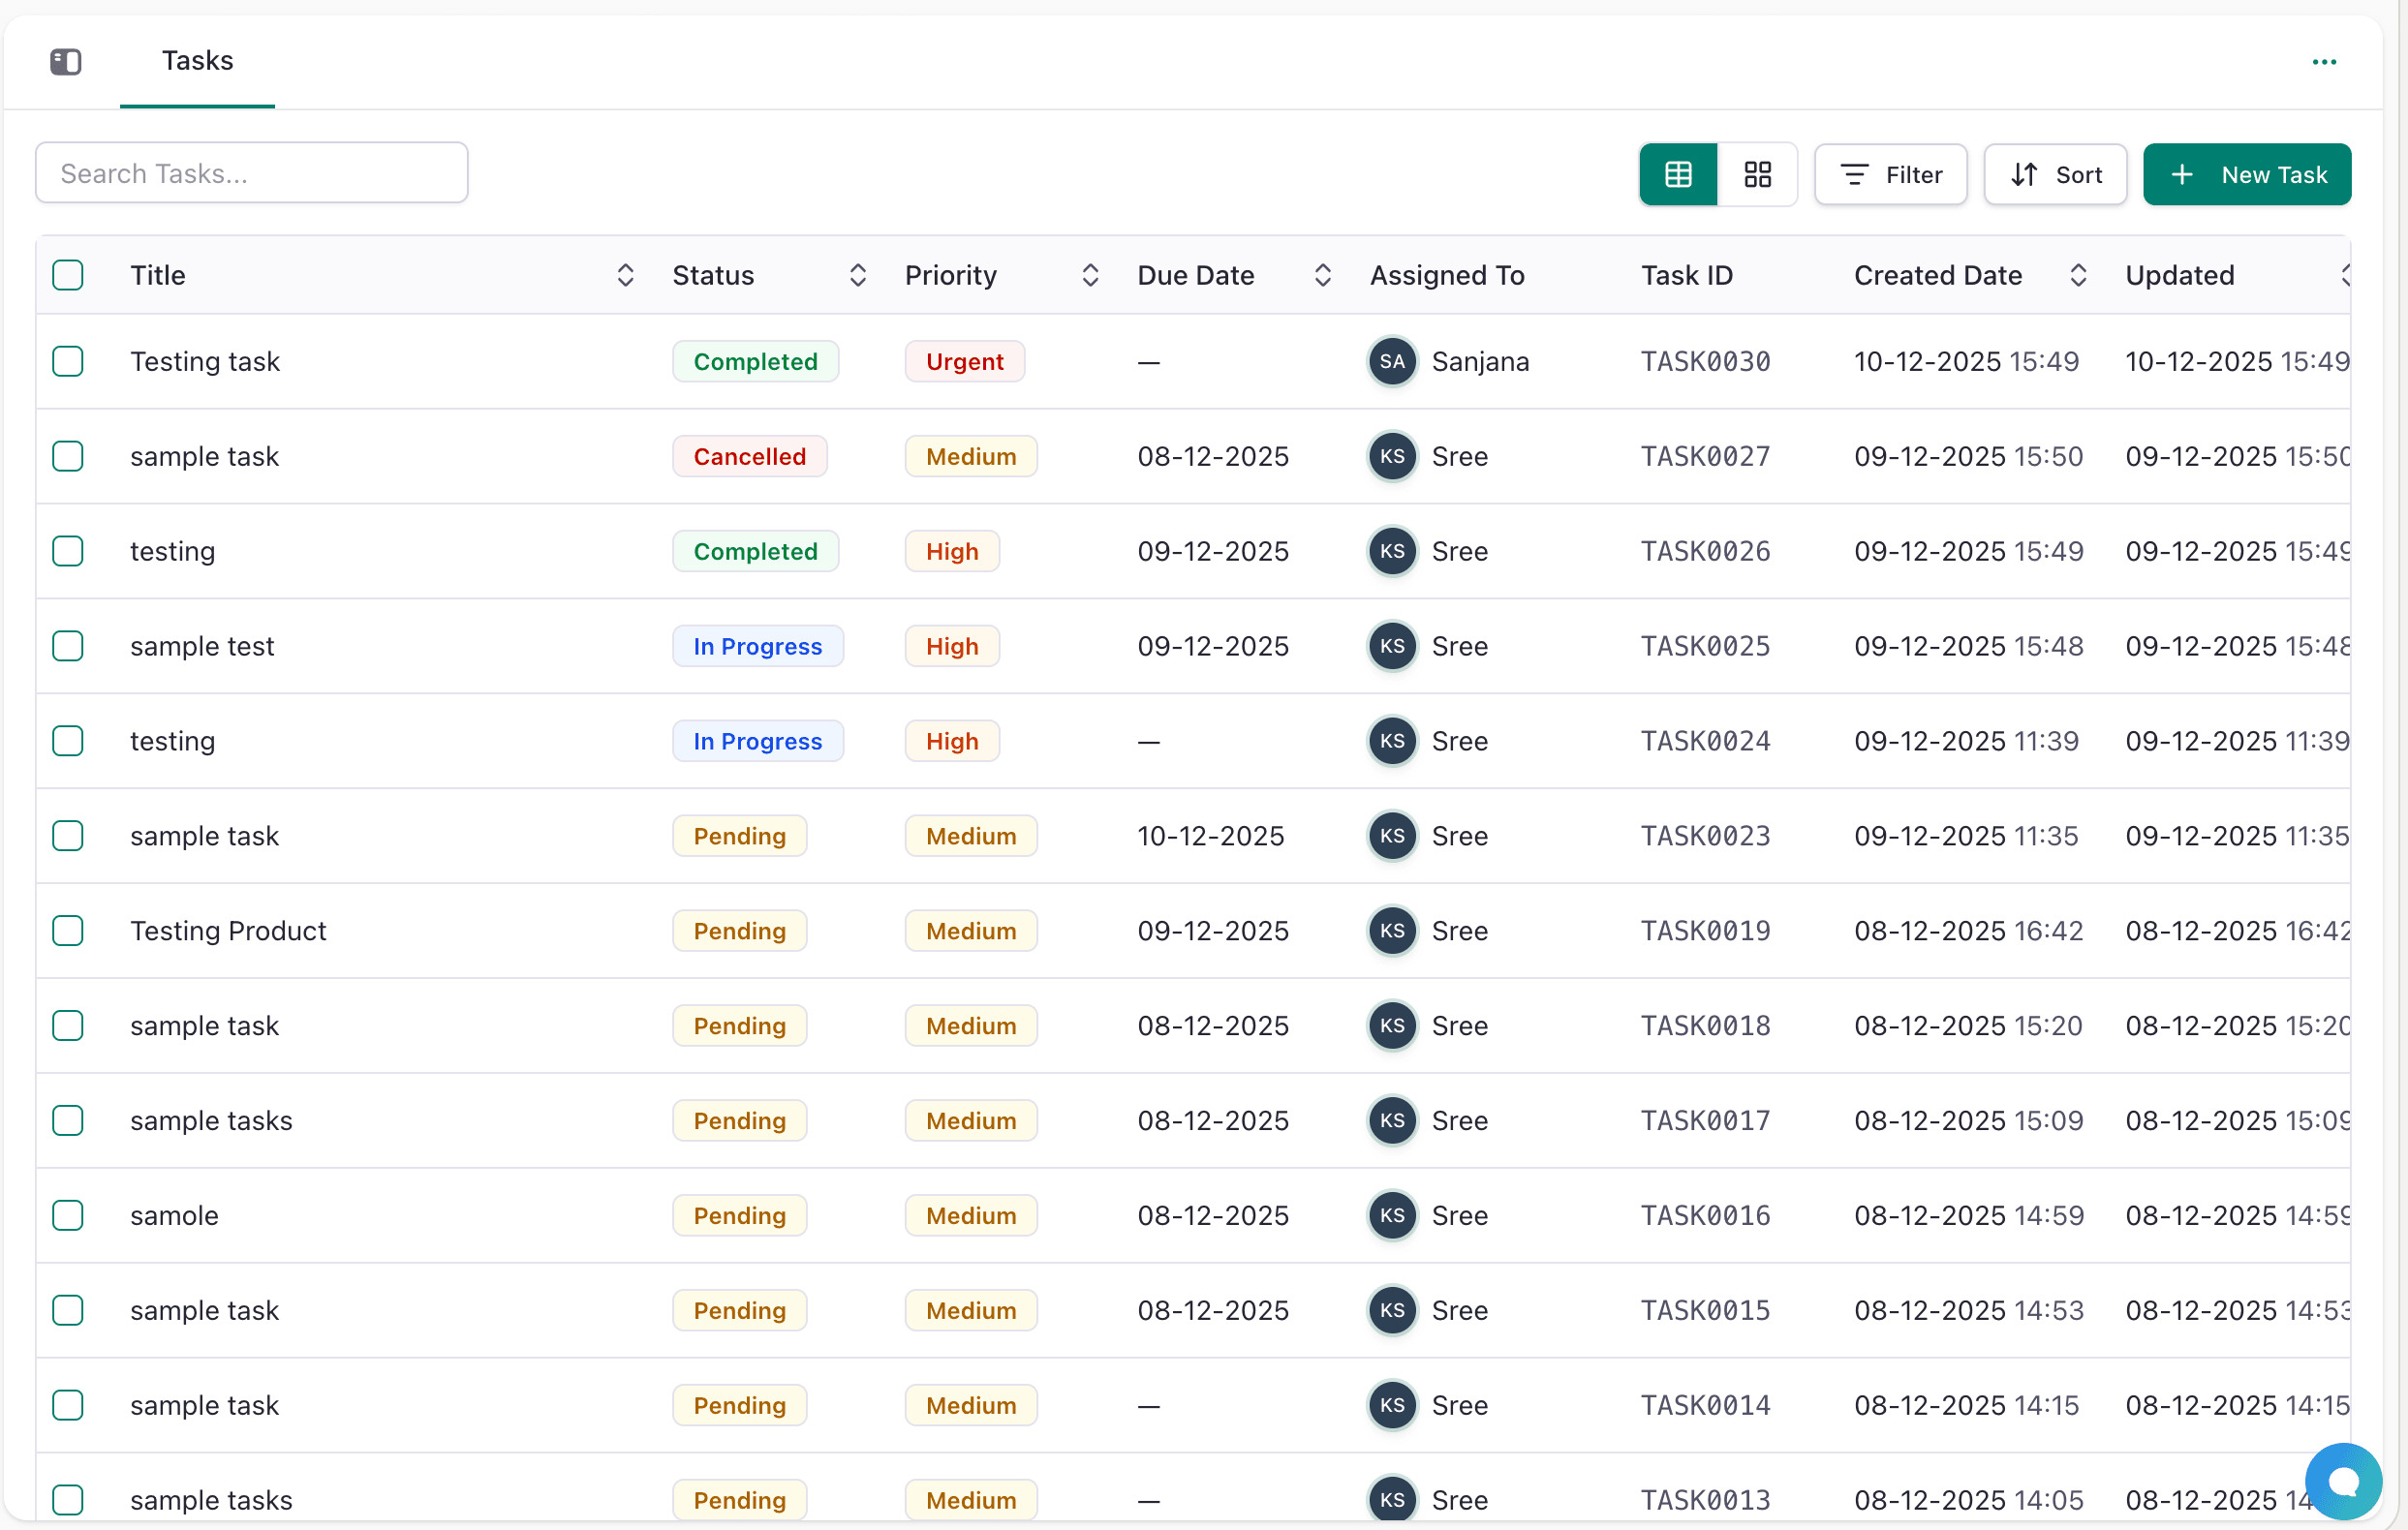The width and height of the screenshot is (2408, 1530).
Task: Click the KS avatar on TASK0016 row
Action: (1392, 1216)
